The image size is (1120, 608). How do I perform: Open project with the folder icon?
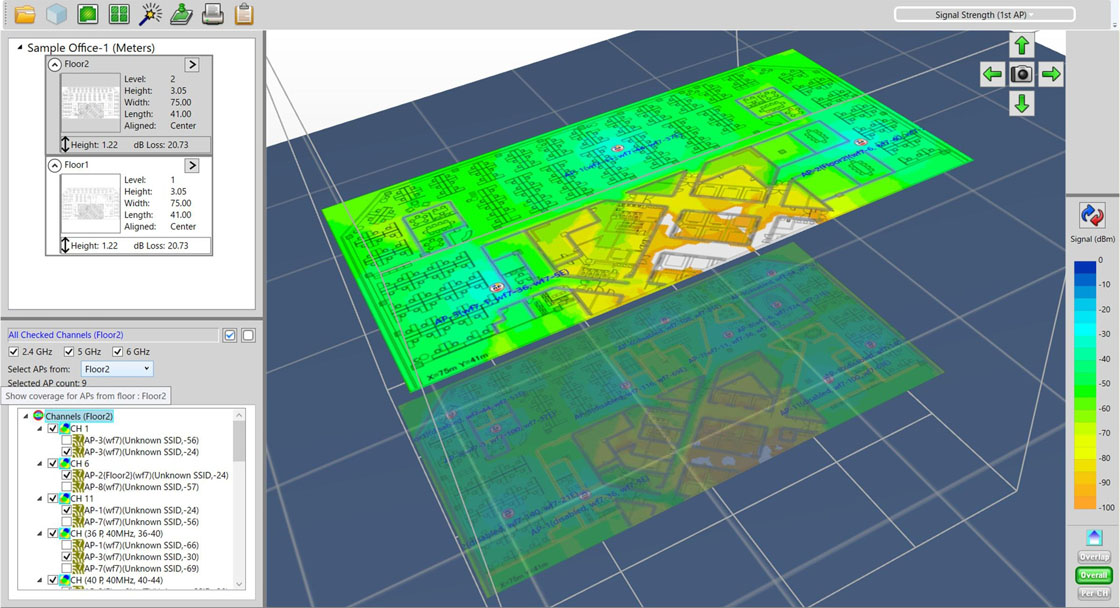[x=25, y=14]
